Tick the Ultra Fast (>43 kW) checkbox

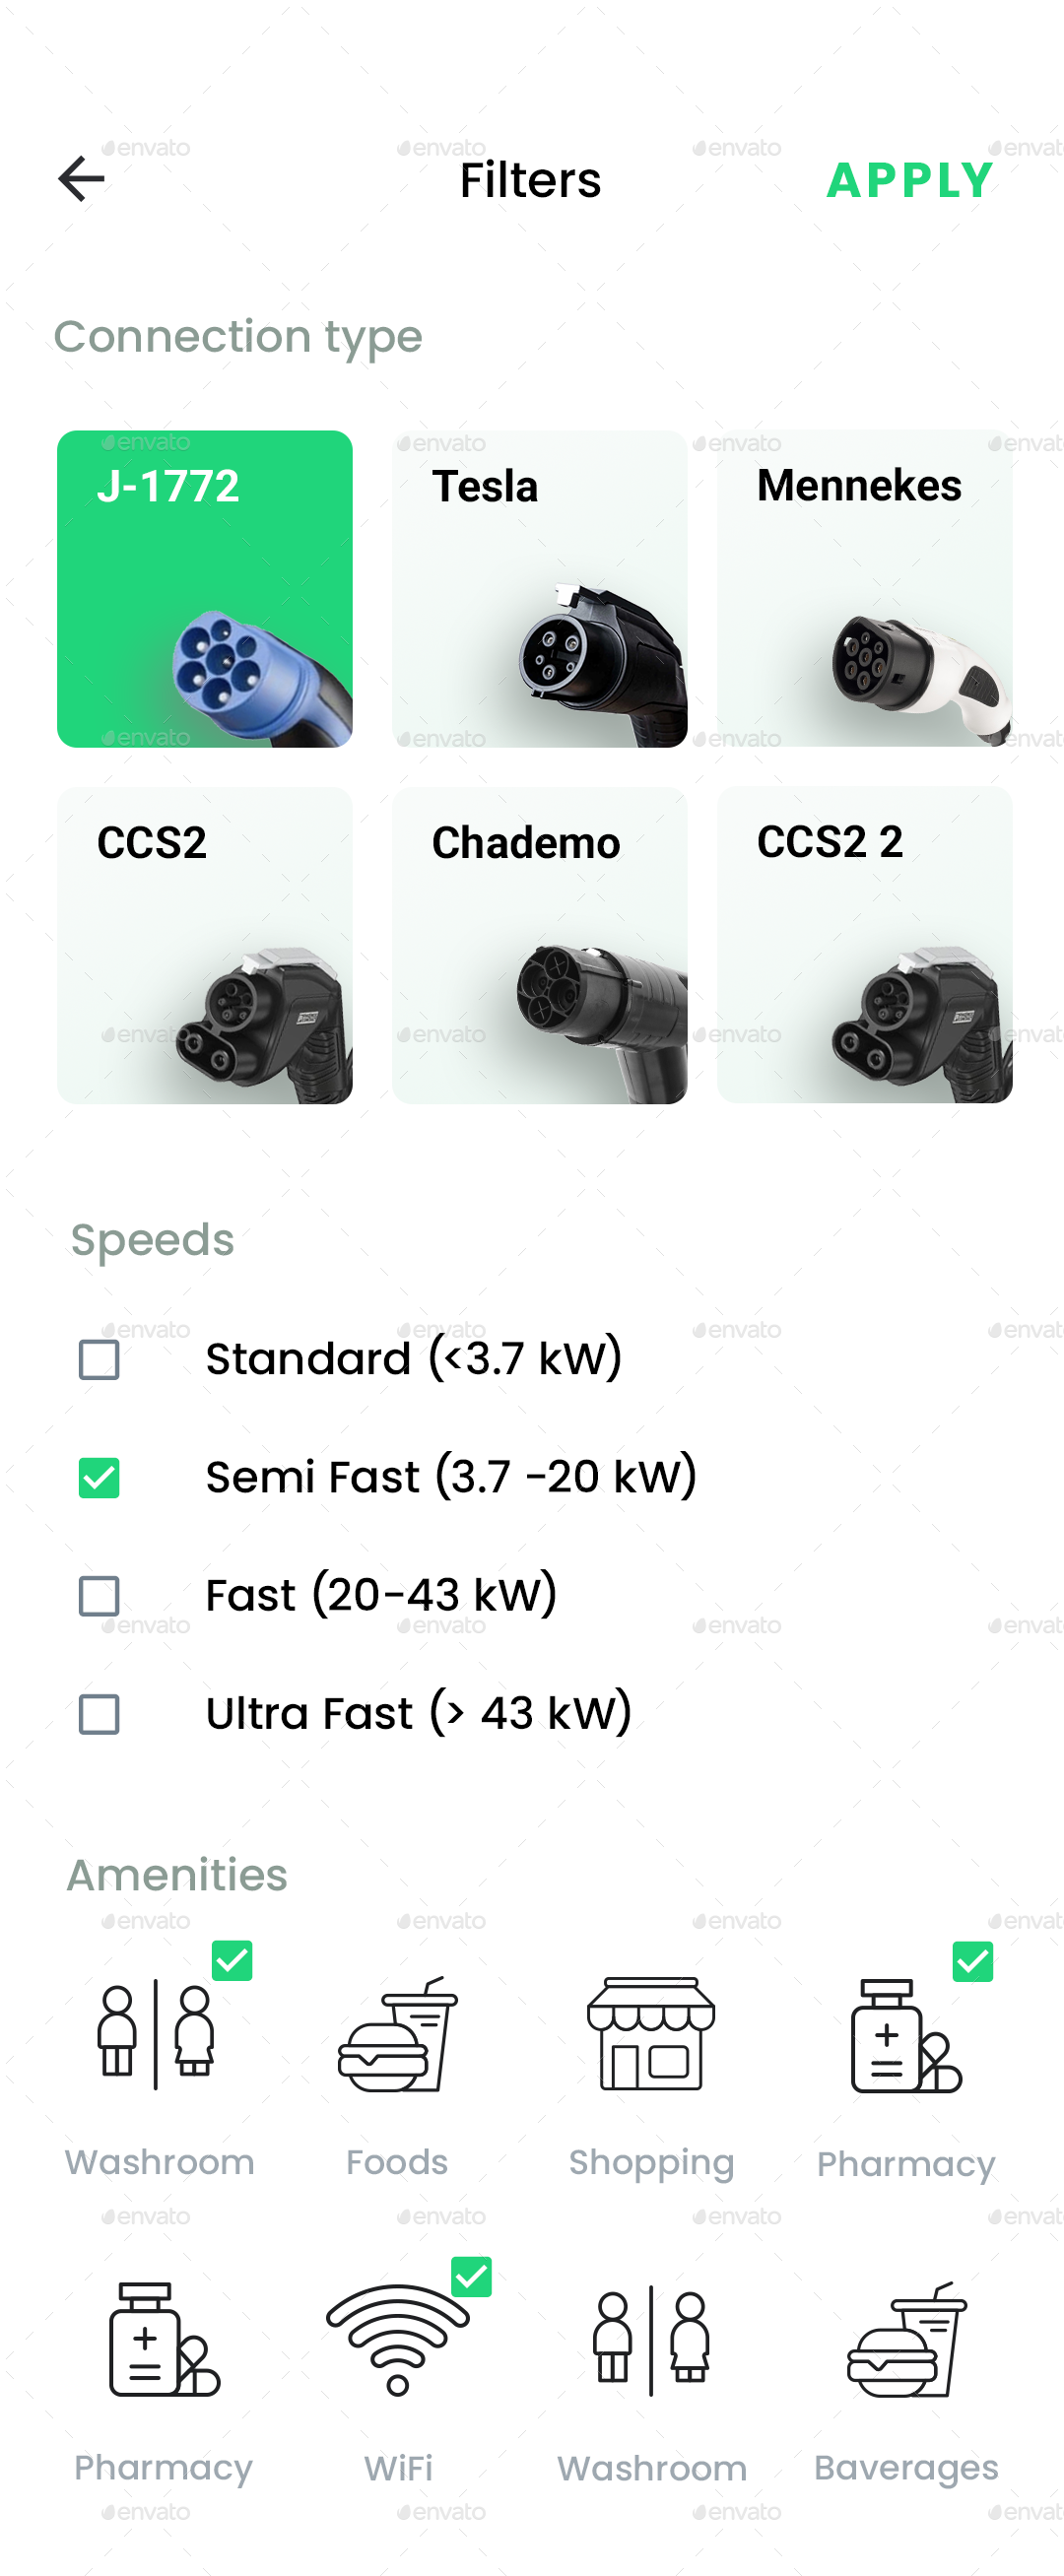pos(99,1714)
